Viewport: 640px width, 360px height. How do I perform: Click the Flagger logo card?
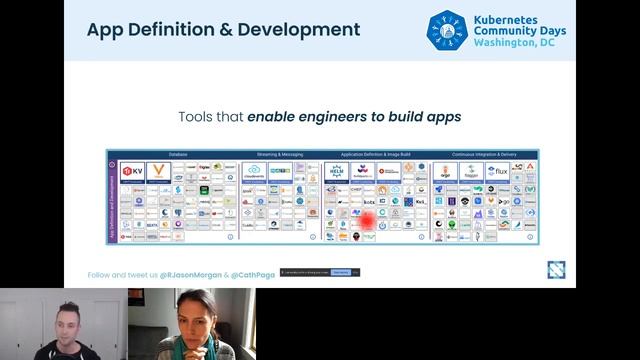pos(471,172)
